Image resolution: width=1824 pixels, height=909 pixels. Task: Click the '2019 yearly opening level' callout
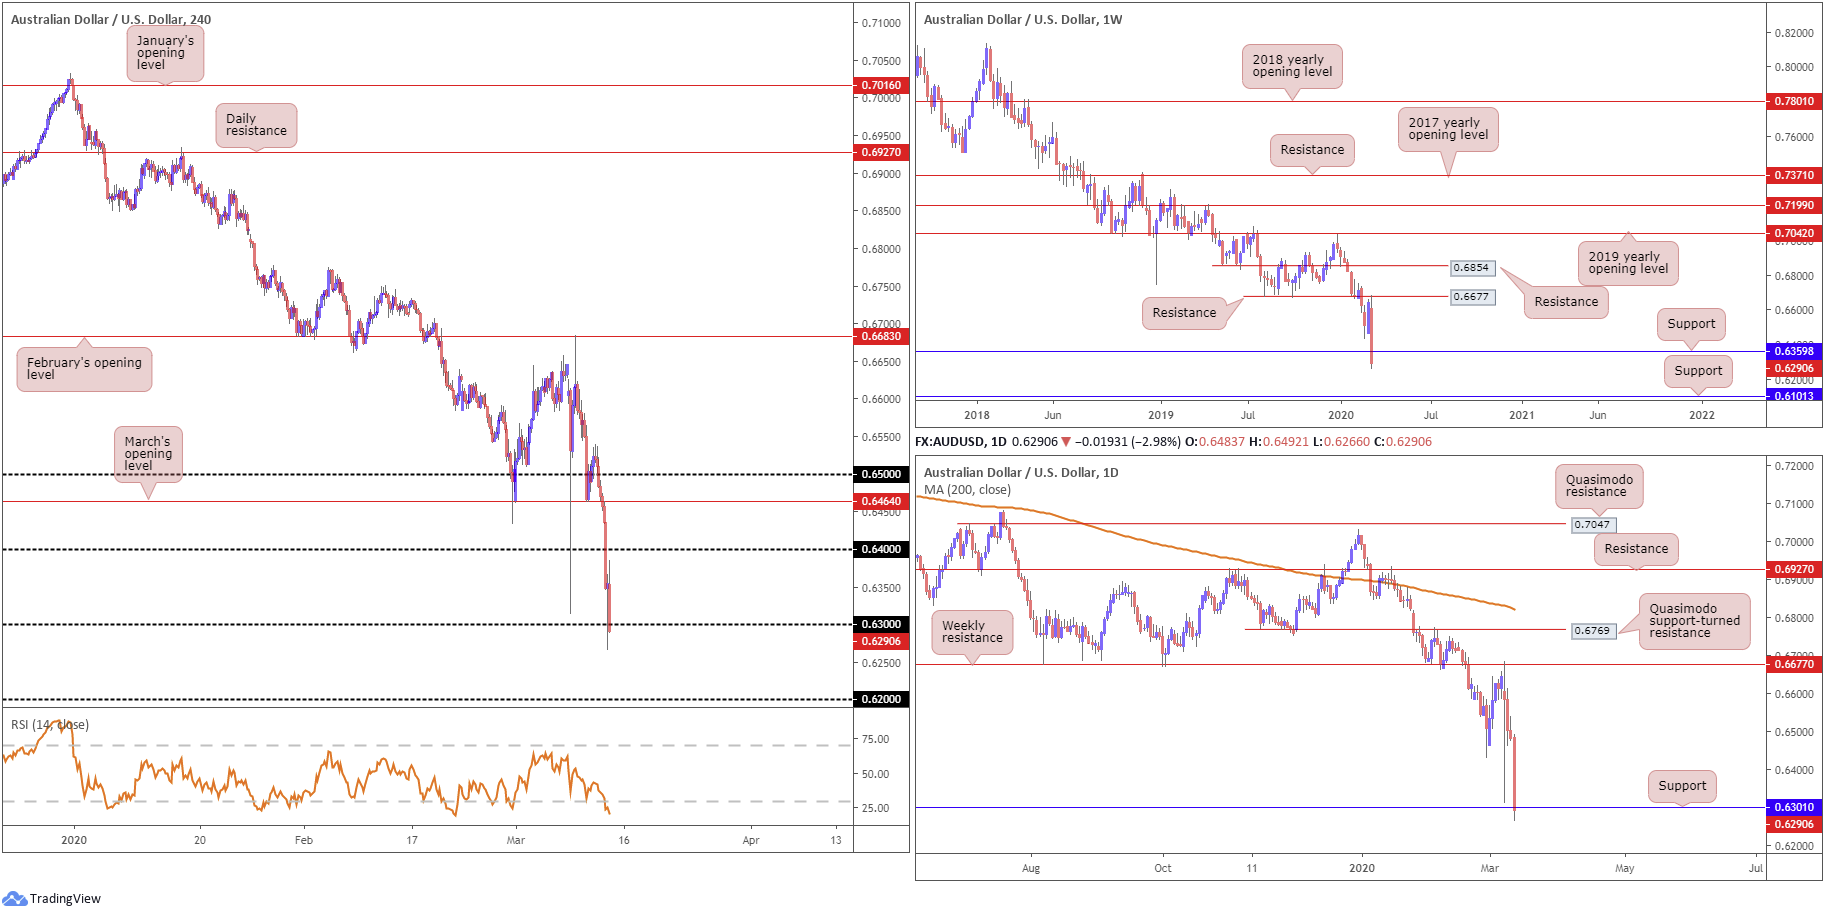(1628, 263)
